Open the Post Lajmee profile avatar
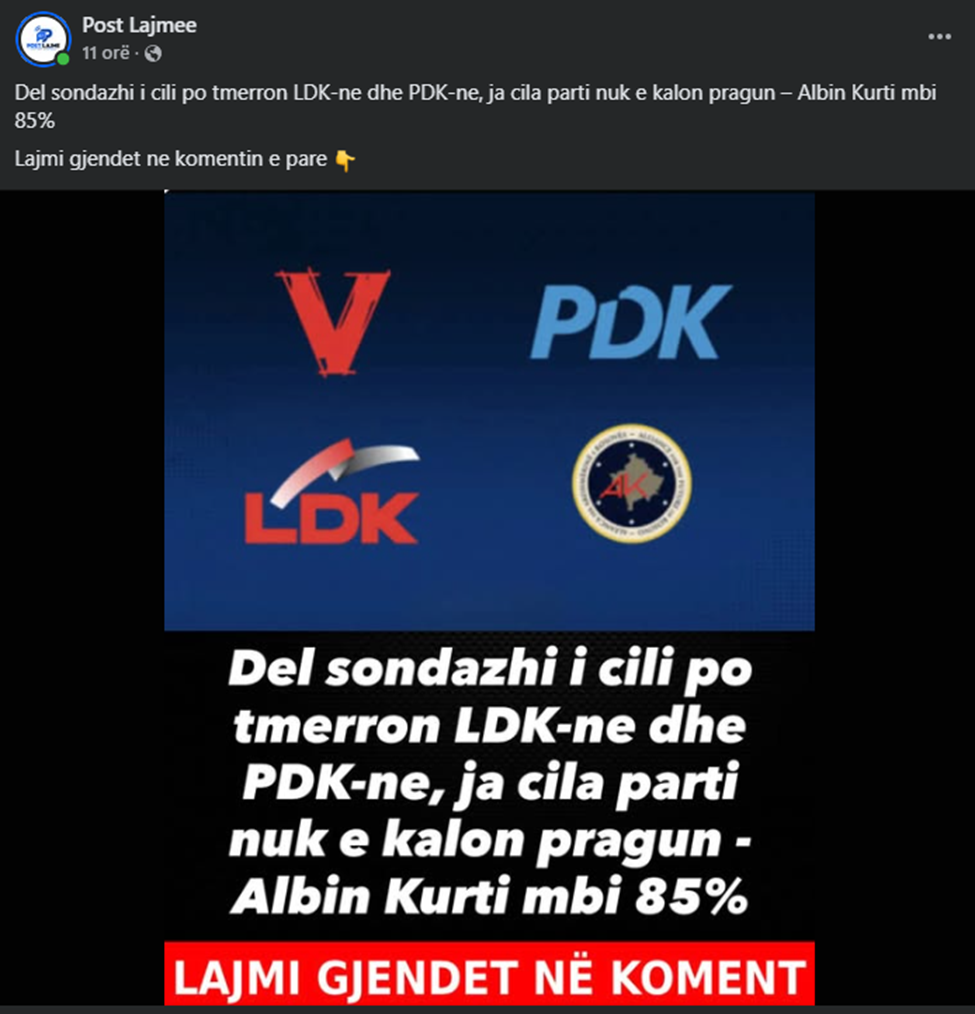Image resolution: width=975 pixels, height=1014 pixels. (x=43, y=39)
